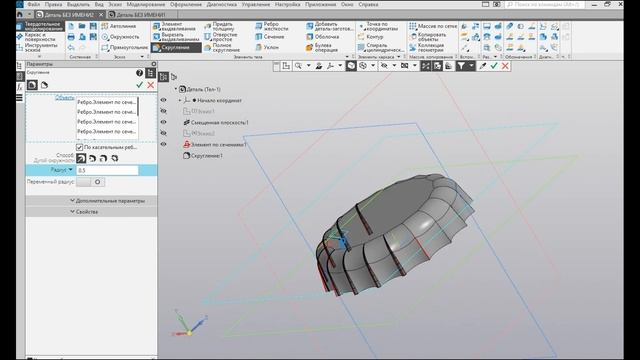This screenshot has width=640, height=360.
Task: Select first Способ arc-of-circle option
Action: 81,158
